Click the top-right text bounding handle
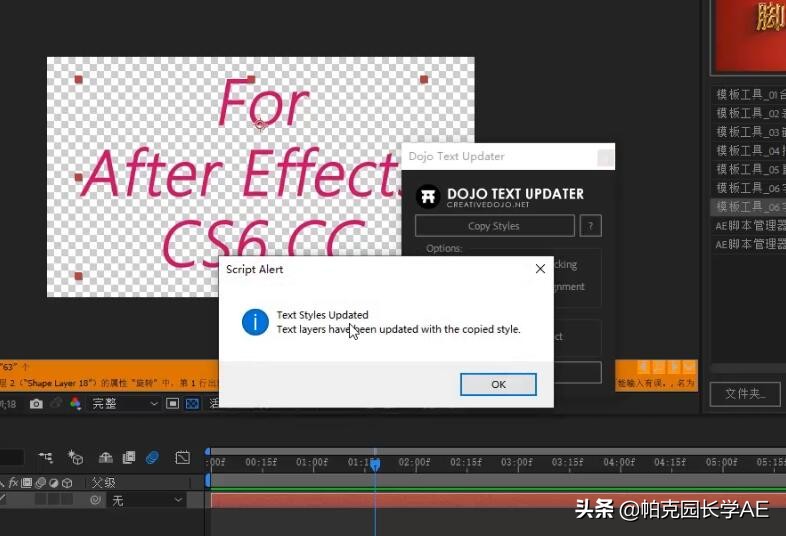786x536 pixels. point(424,79)
